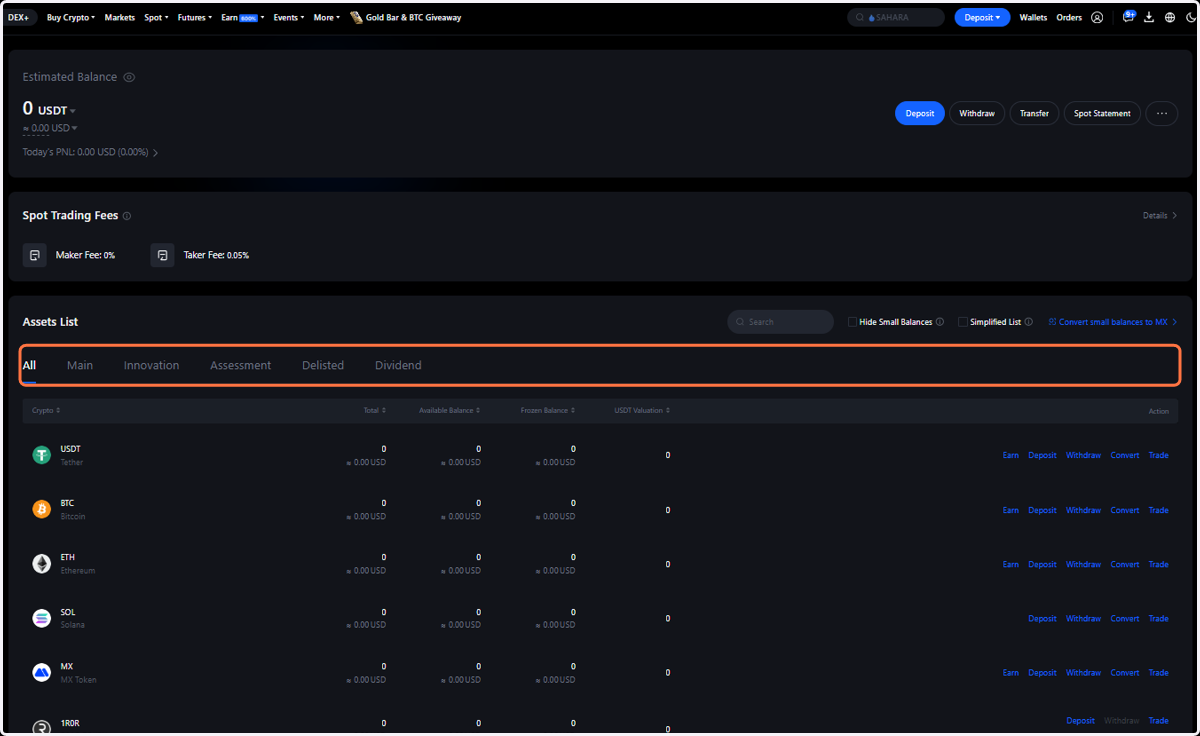Click Withdraw for the MX row
Image resolution: width=1200 pixels, height=736 pixels.
click(1083, 673)
